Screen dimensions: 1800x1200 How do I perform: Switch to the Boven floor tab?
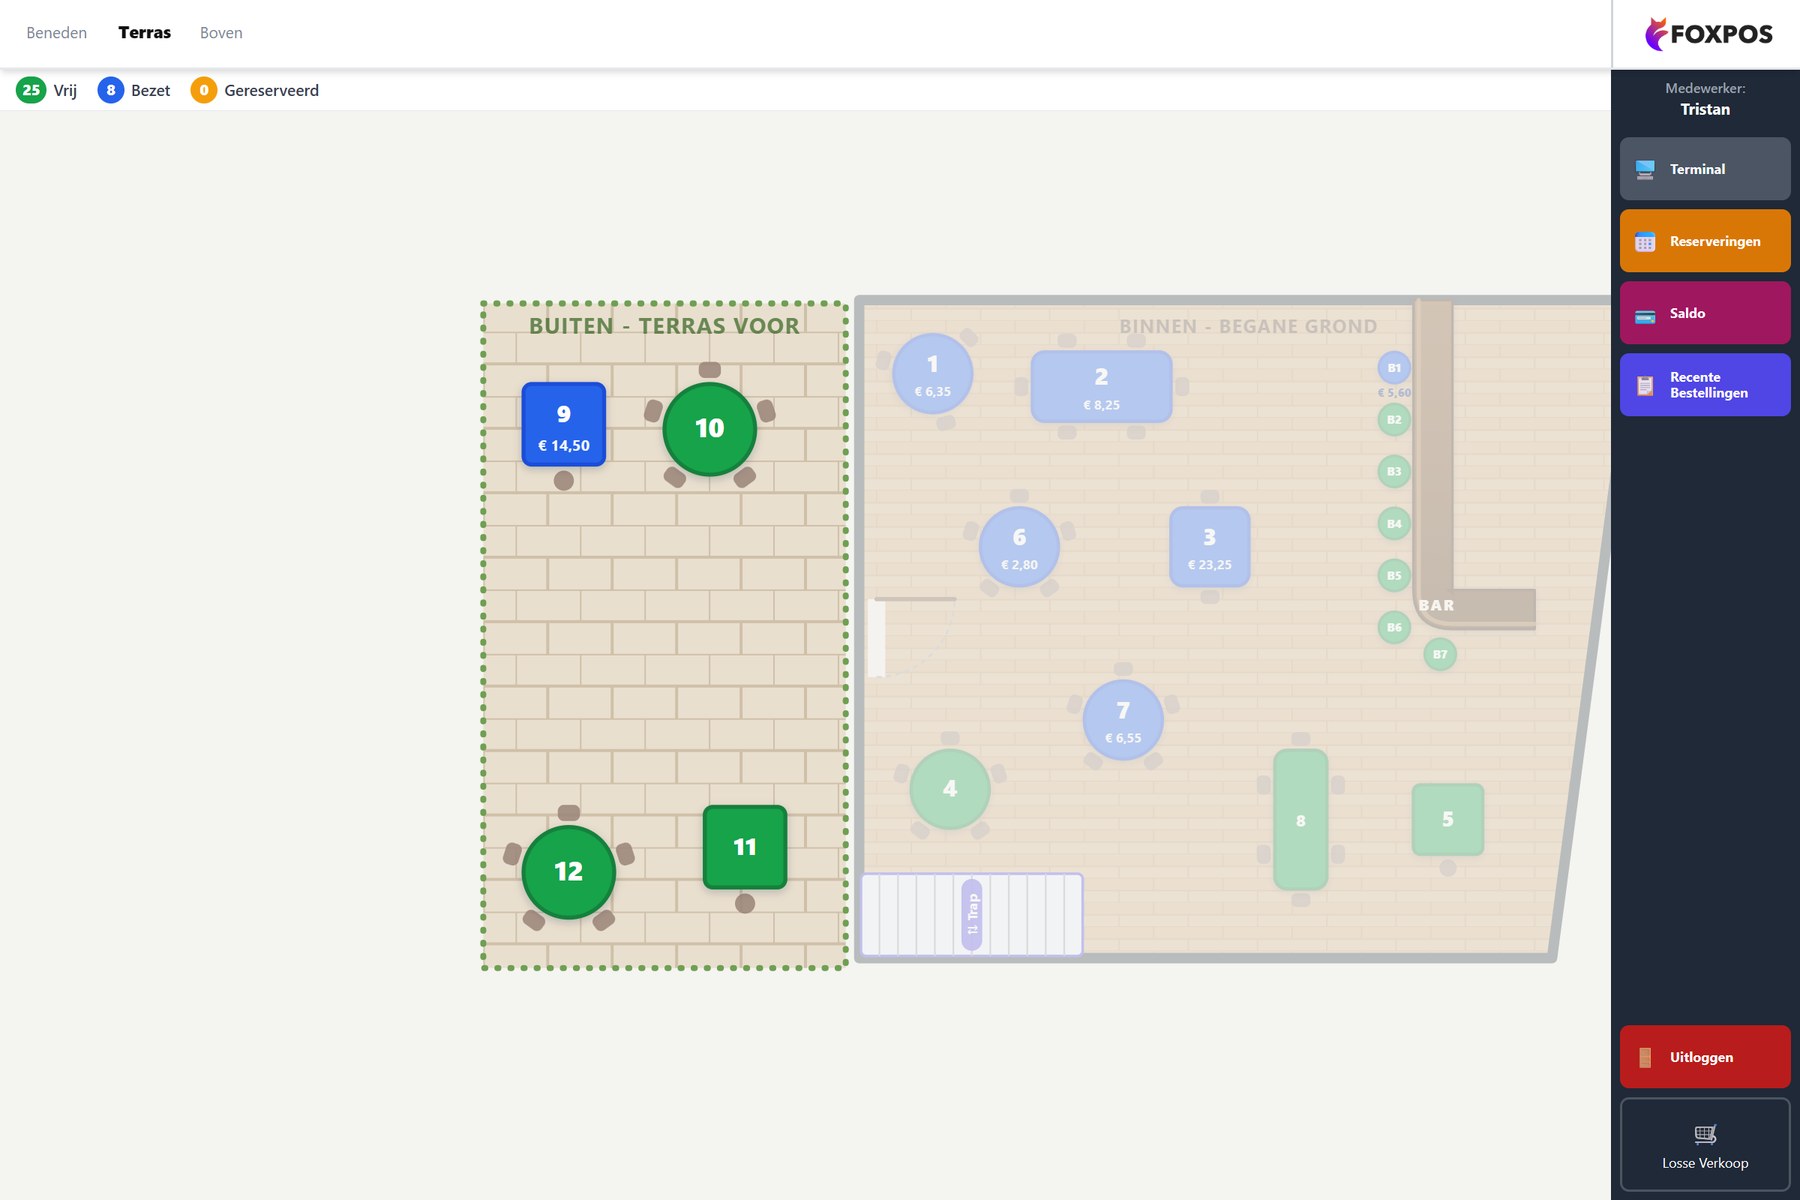(x=221, y=33)
